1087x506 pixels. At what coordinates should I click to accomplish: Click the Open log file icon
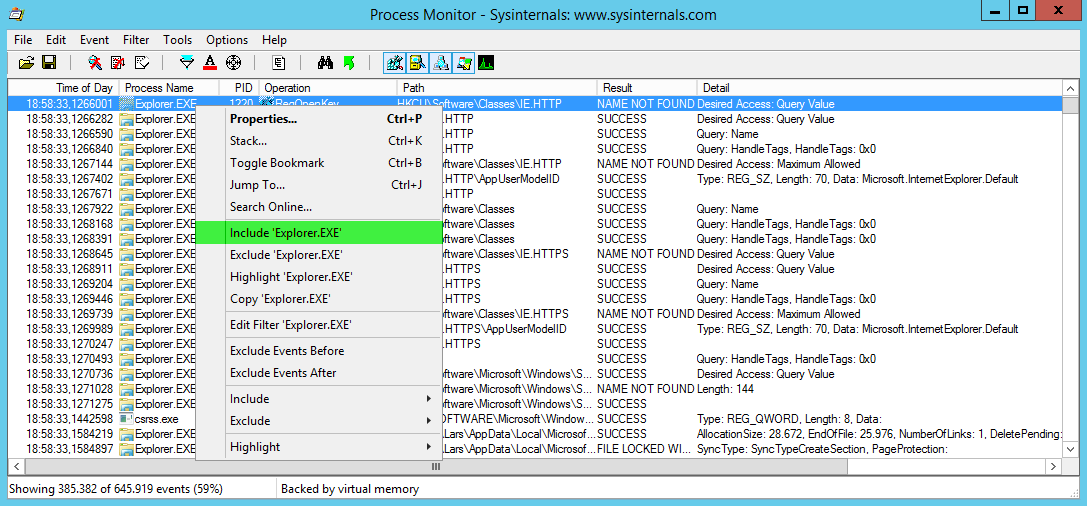26,63
